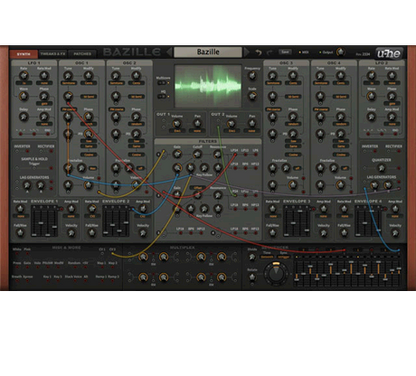Screen dimensions: 416x376
Task: Open the OSC 1 Cents selector
Action: coord(89,83)
